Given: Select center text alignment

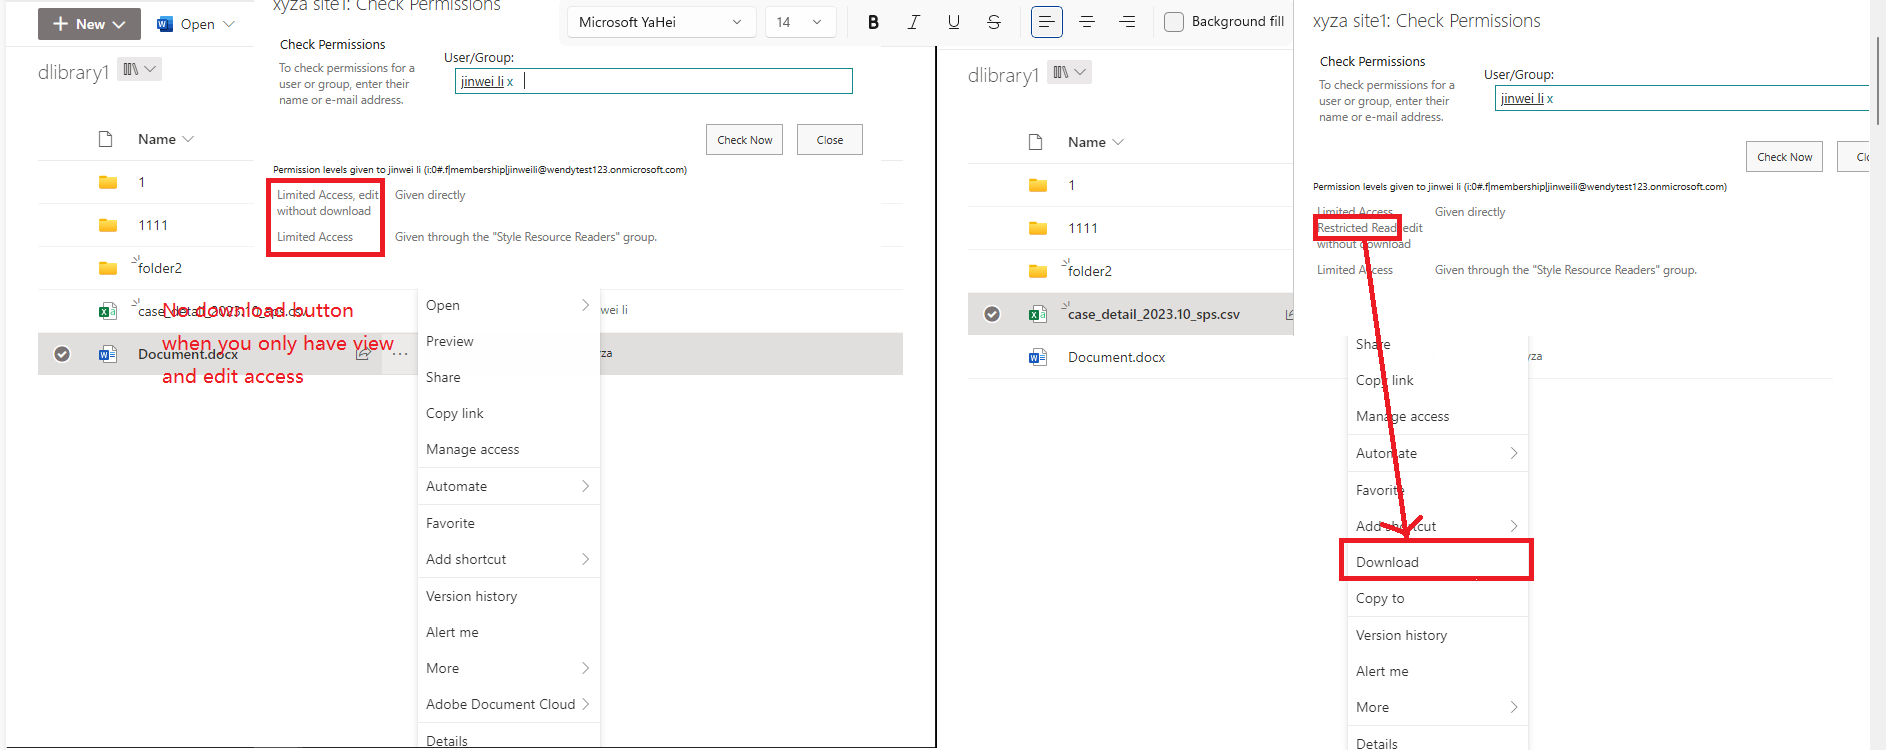Looking at the screenshot, I should [x=1087, y=22].
